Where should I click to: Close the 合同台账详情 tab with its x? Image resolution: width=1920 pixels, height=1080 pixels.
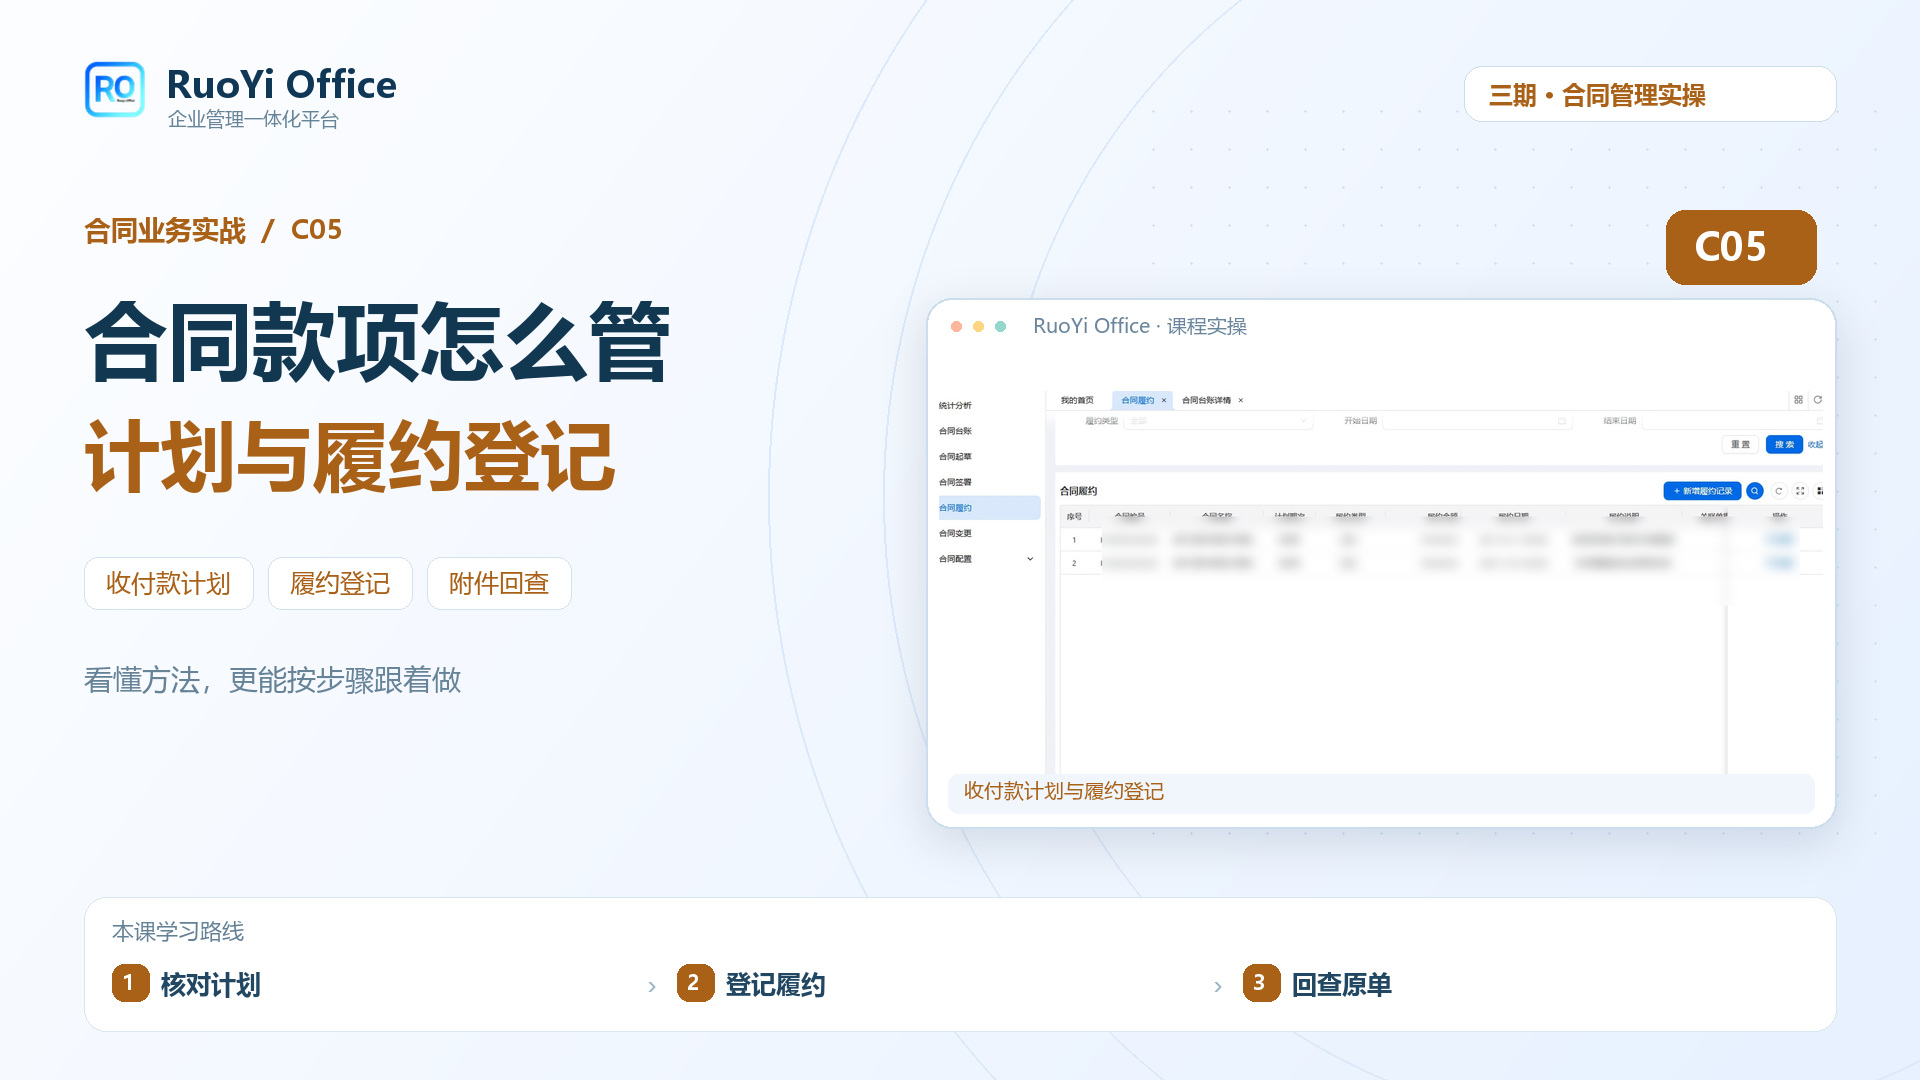1241,400
